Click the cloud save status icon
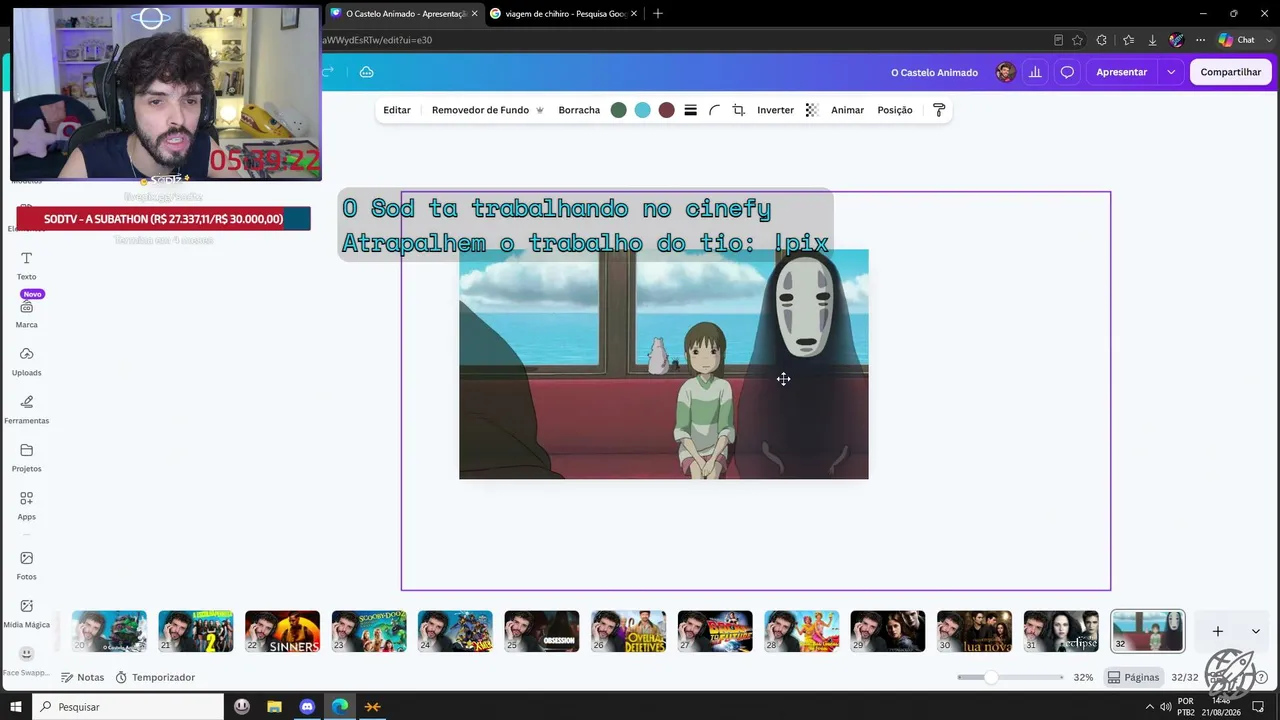The height and width of the screenshot is (720, 1280). 366,72
